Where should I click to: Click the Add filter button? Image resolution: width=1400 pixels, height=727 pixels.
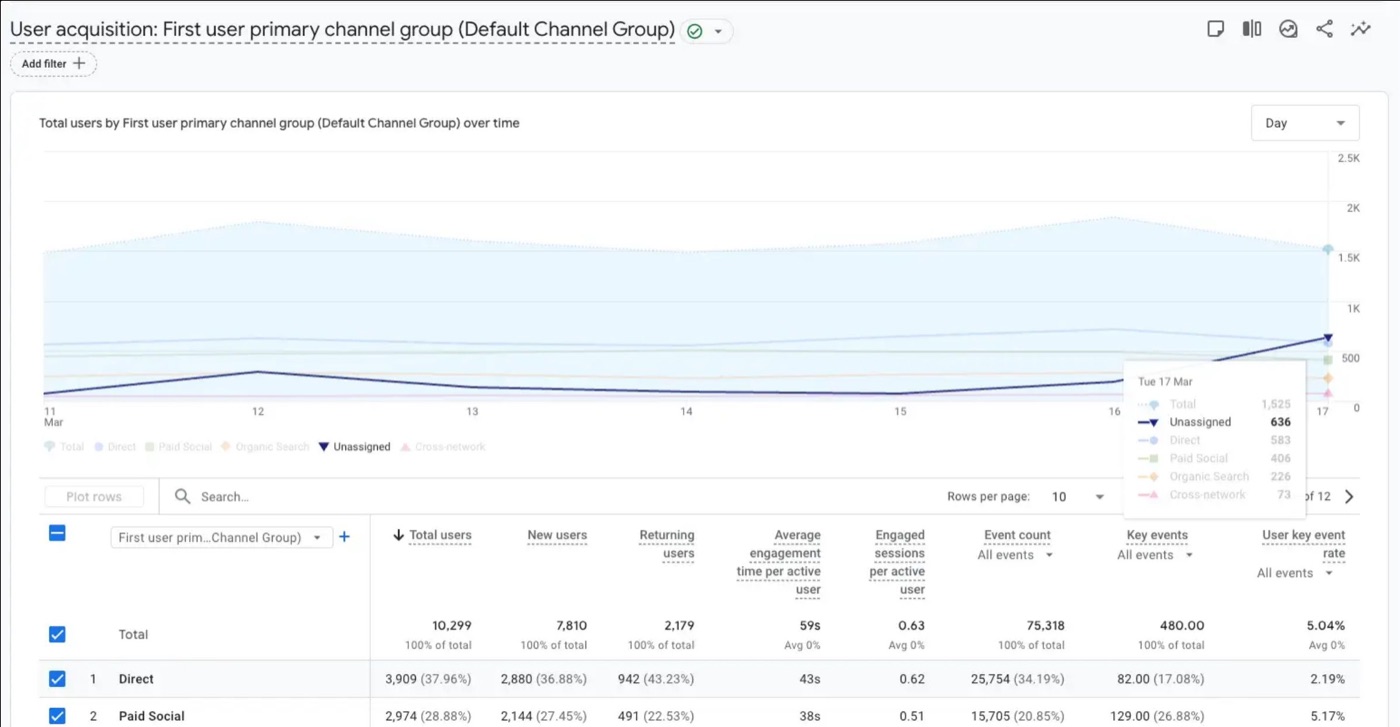pos(54,64)
